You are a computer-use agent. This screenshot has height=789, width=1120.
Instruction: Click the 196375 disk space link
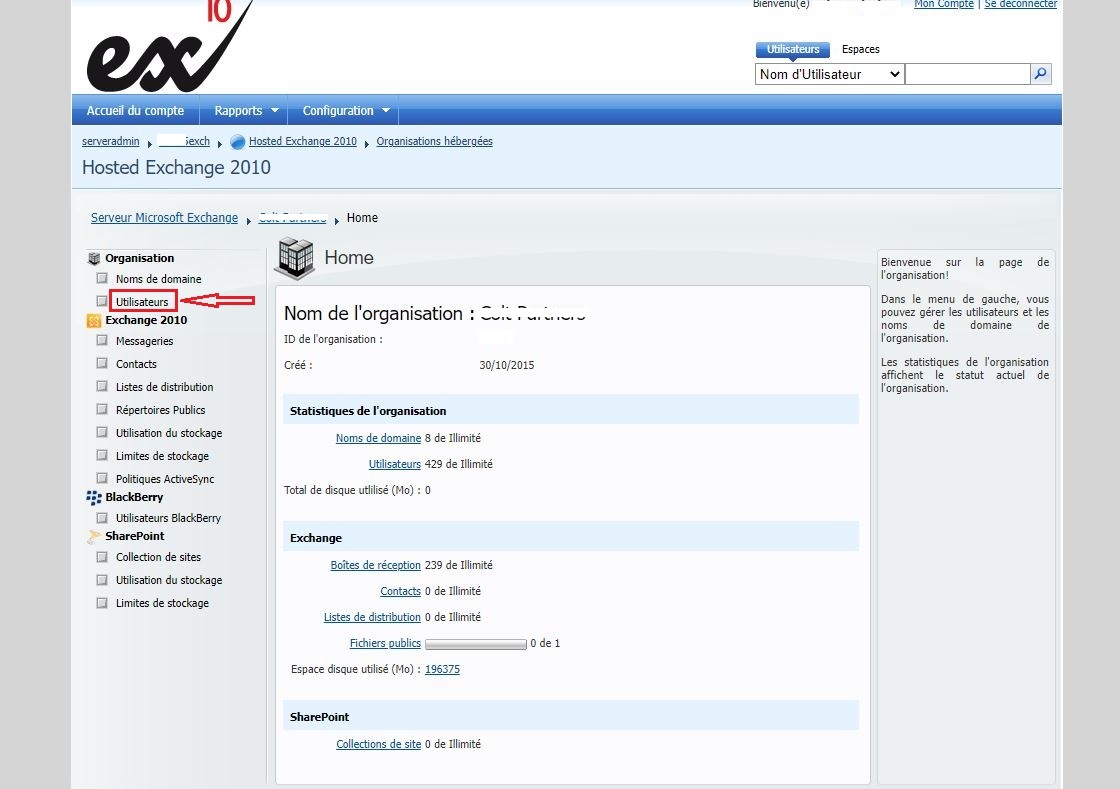click(x=442, y=670)
